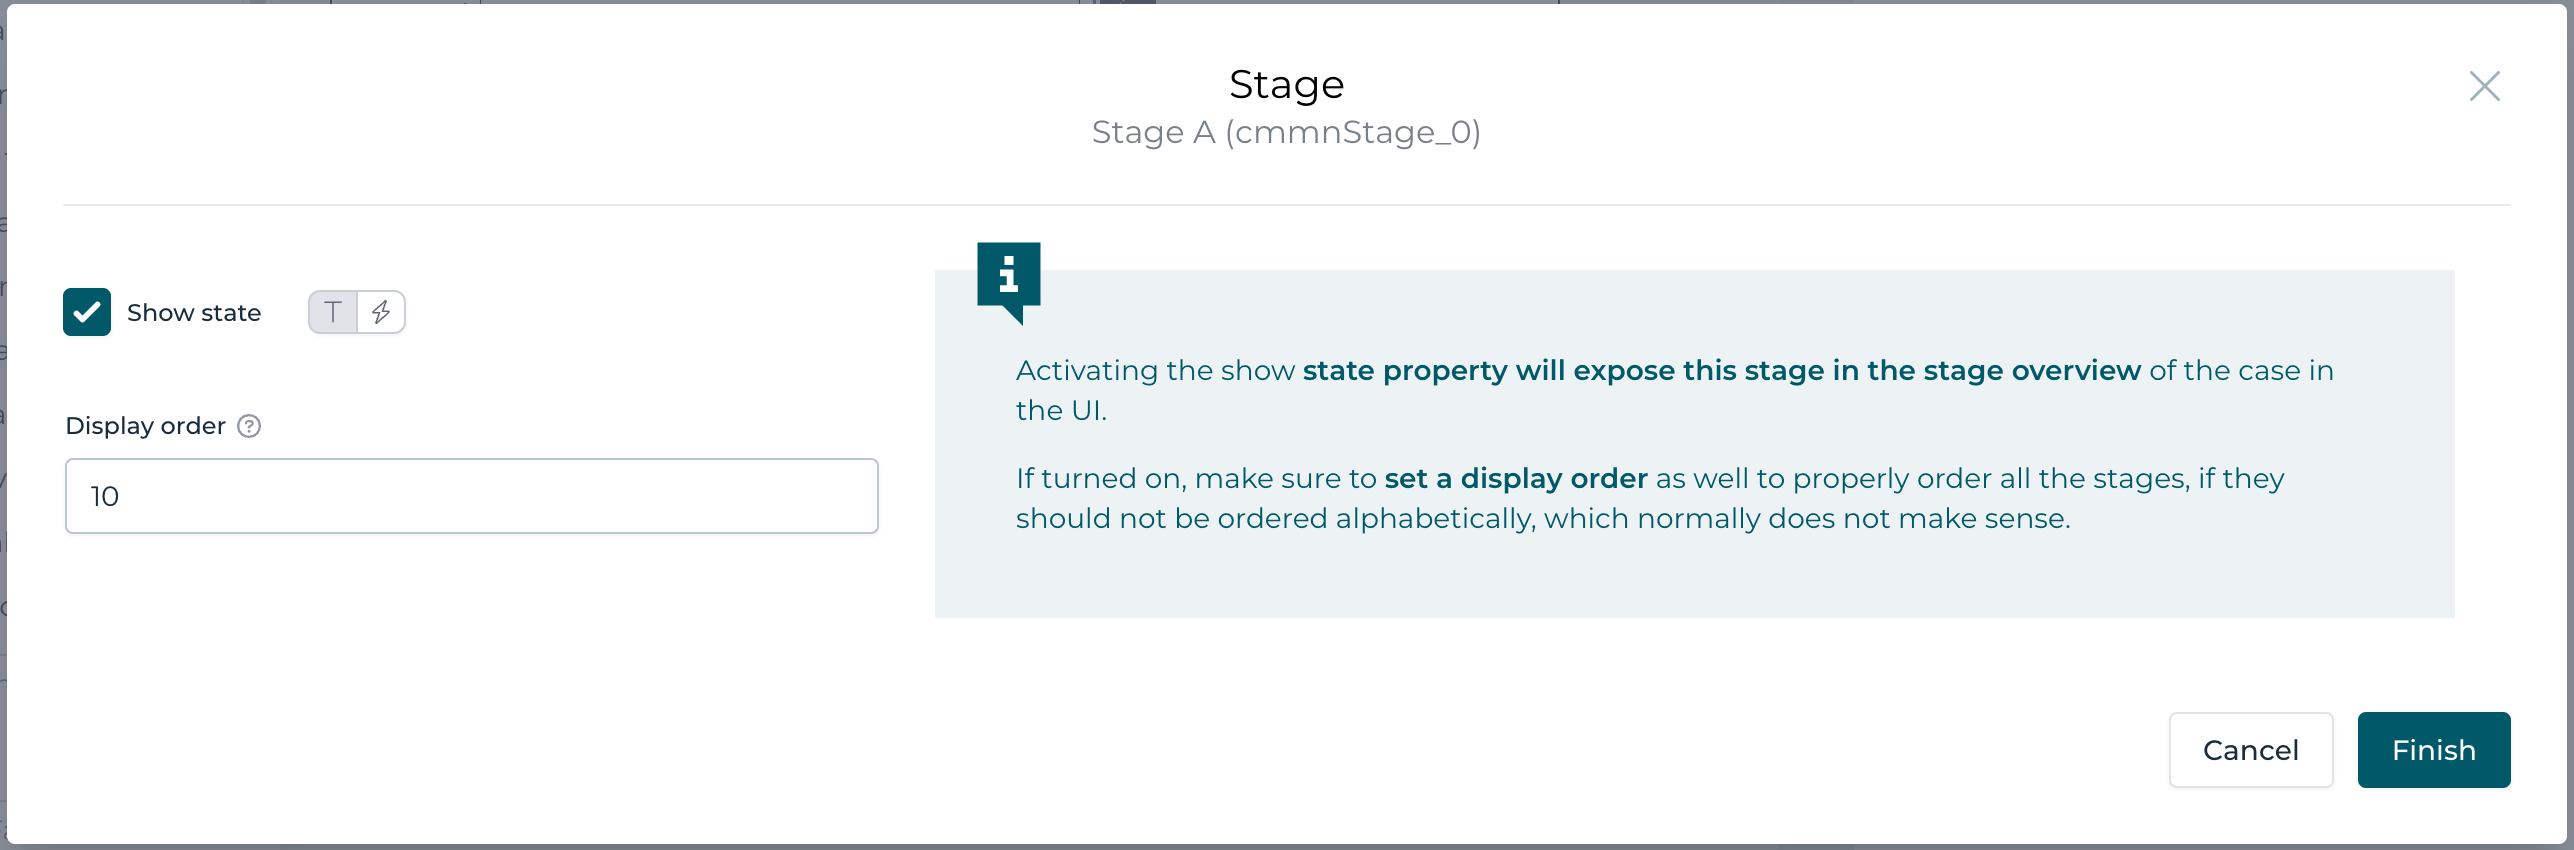Uncheck the Show state checkbox
The width and height of the screenshot is (2574, 850).
click(x=87, y=312)
